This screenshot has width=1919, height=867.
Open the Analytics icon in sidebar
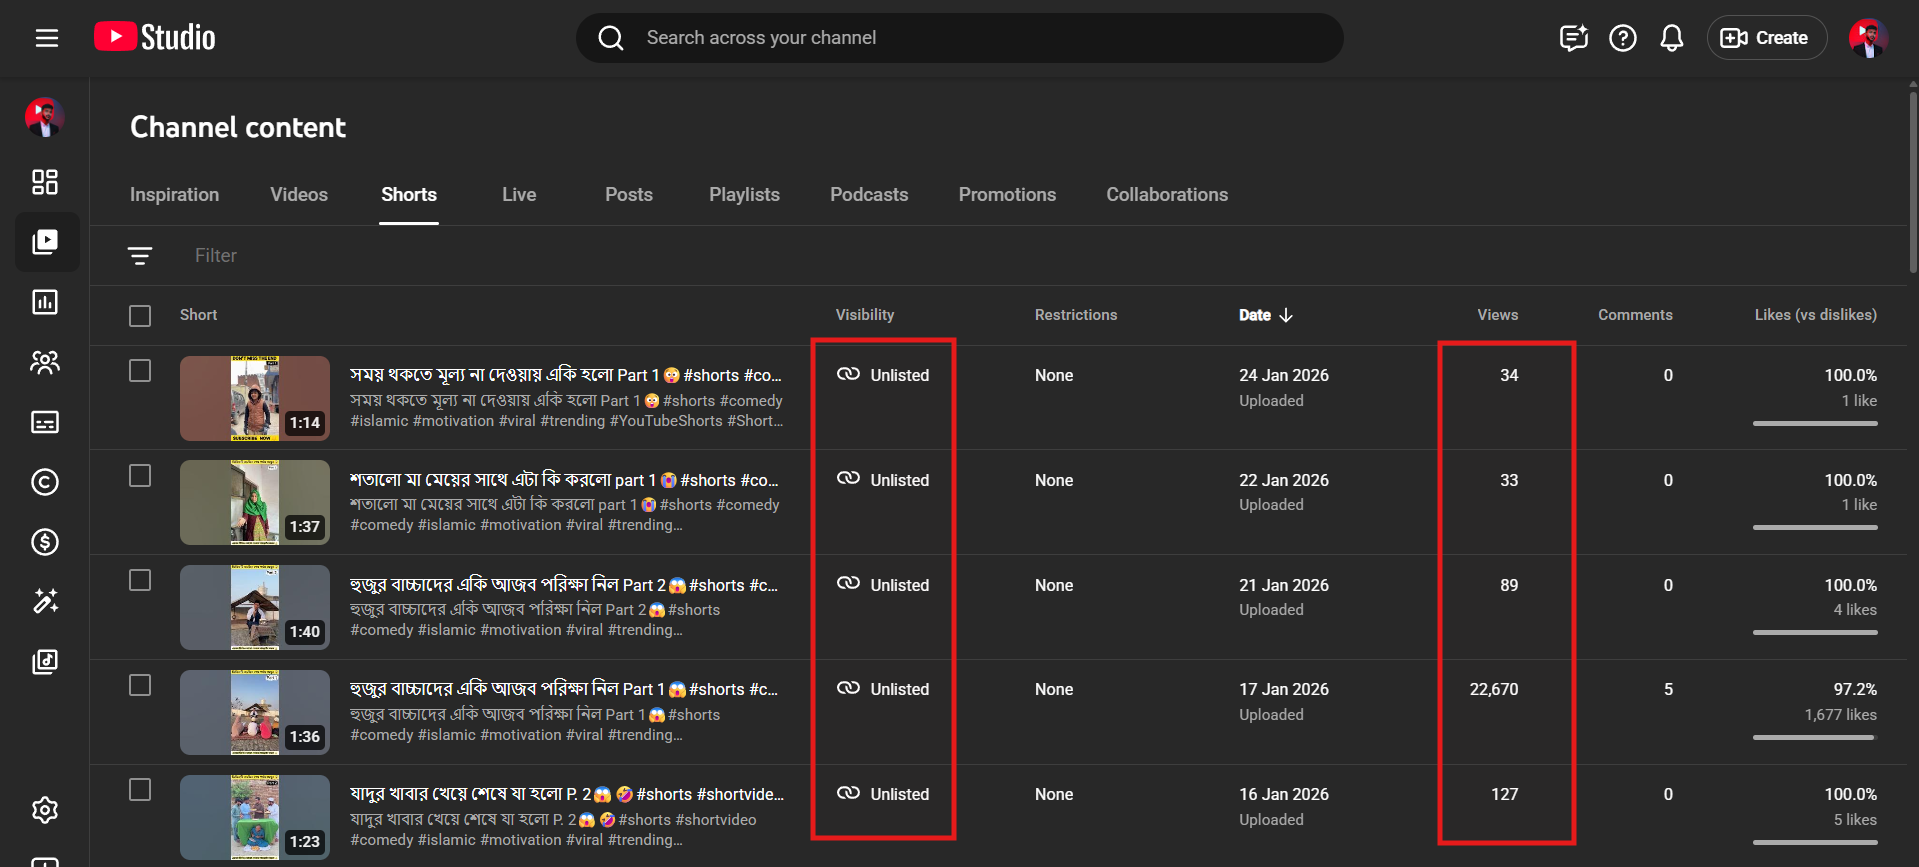(x=45, y=302)
